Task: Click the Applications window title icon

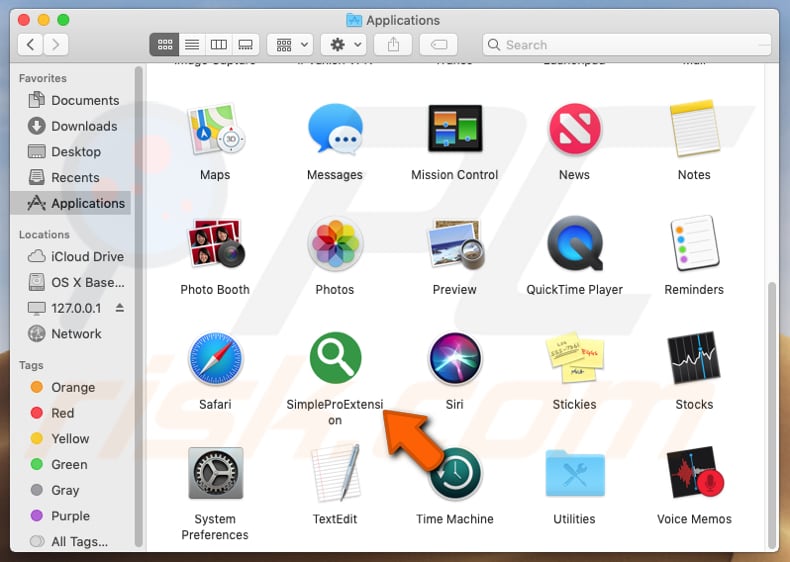Action: 354,20
